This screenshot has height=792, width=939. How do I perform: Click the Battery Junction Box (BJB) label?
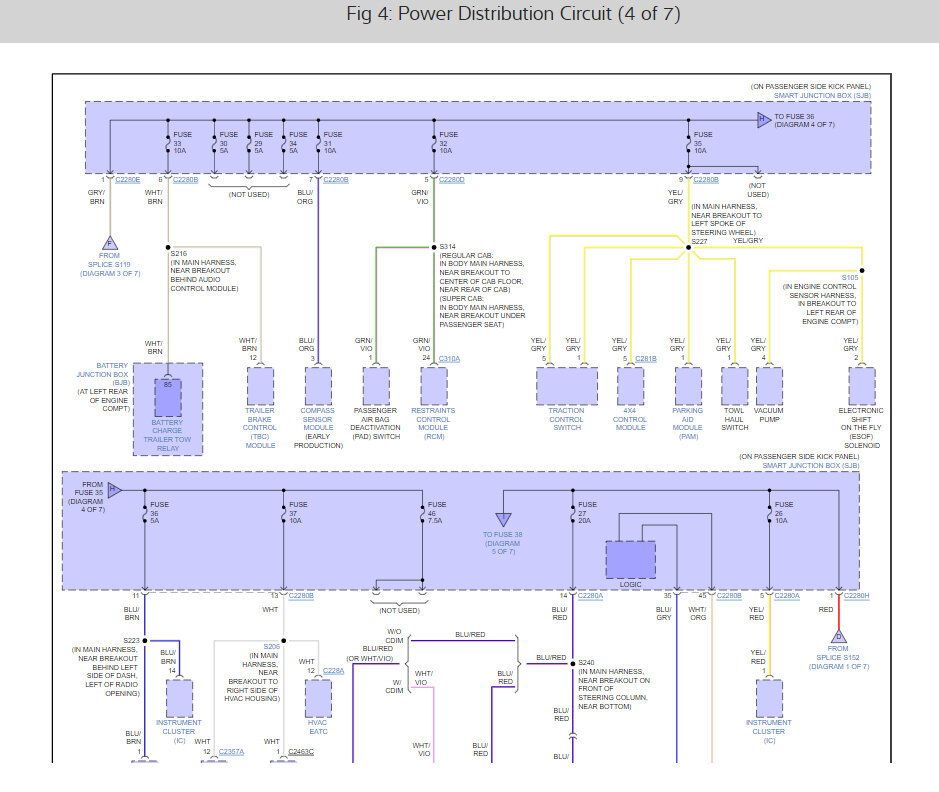coord(103,374)
